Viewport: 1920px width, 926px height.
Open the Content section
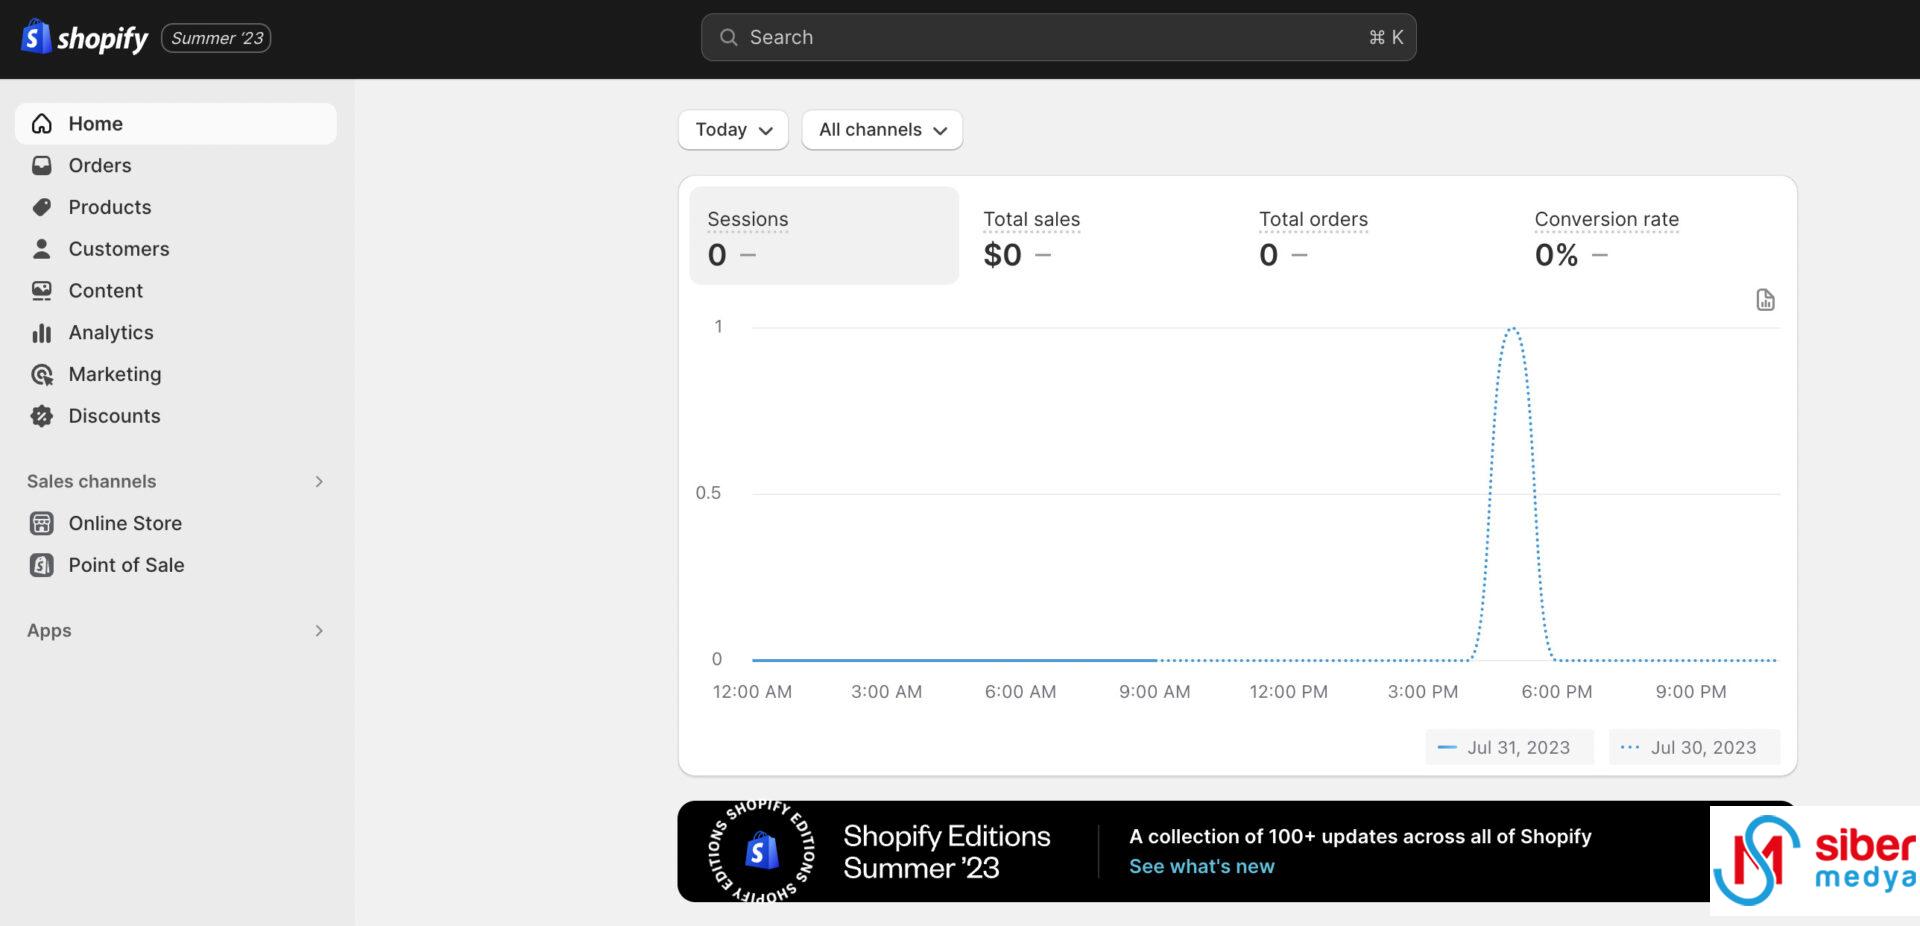[176, 291]
